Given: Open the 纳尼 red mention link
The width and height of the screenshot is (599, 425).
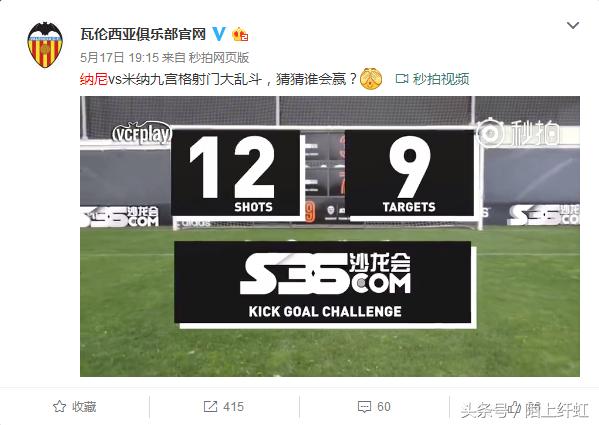Looking at the screenshot, I should tap(94, 79).
